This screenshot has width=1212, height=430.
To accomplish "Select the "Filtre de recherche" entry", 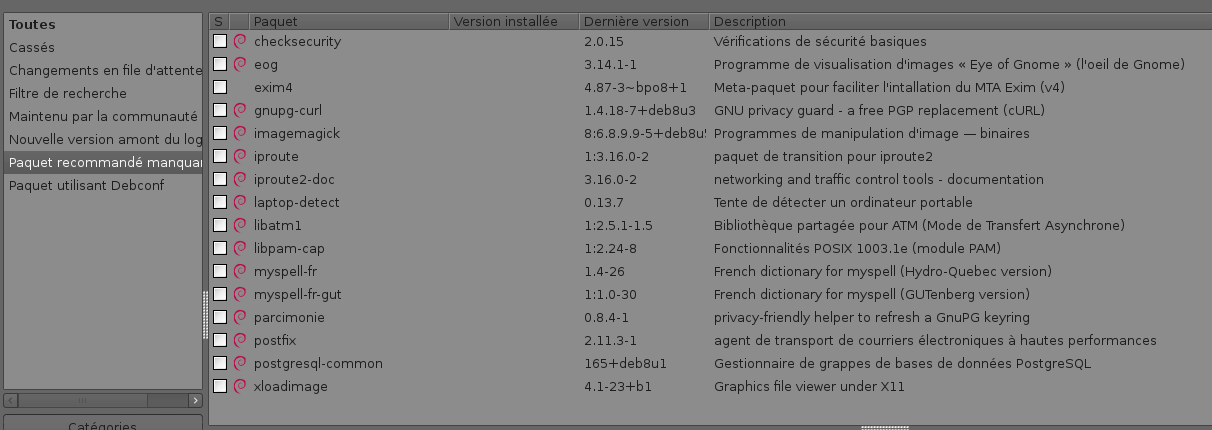I will coord(68,93).
